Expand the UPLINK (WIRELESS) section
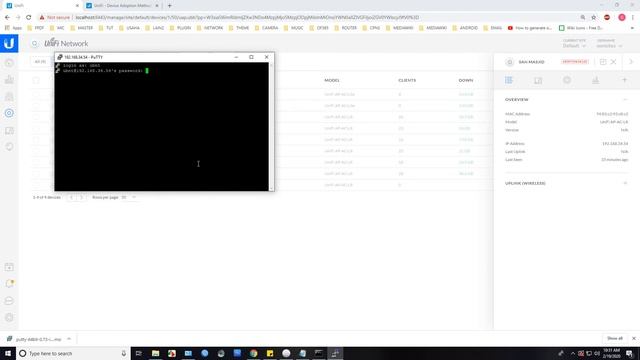 pos(625,183)
